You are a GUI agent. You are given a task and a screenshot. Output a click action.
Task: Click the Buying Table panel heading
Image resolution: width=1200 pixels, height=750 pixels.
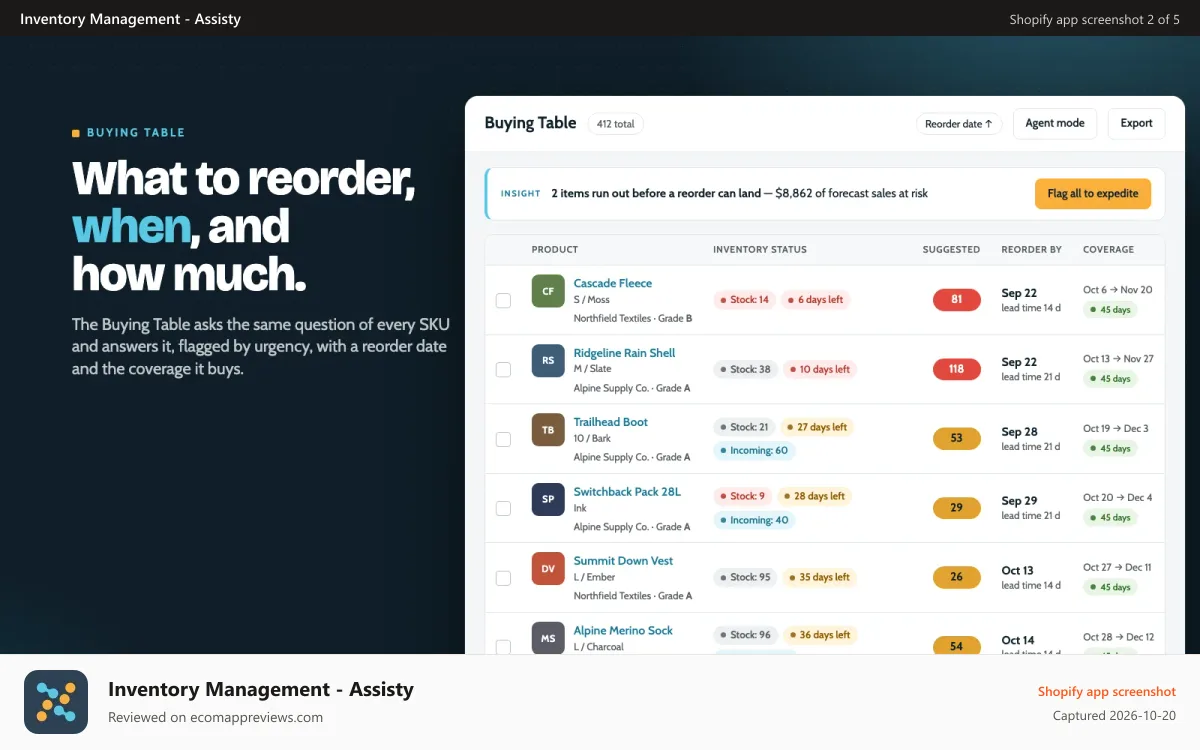pyautogui.click(x=530, y=123)
